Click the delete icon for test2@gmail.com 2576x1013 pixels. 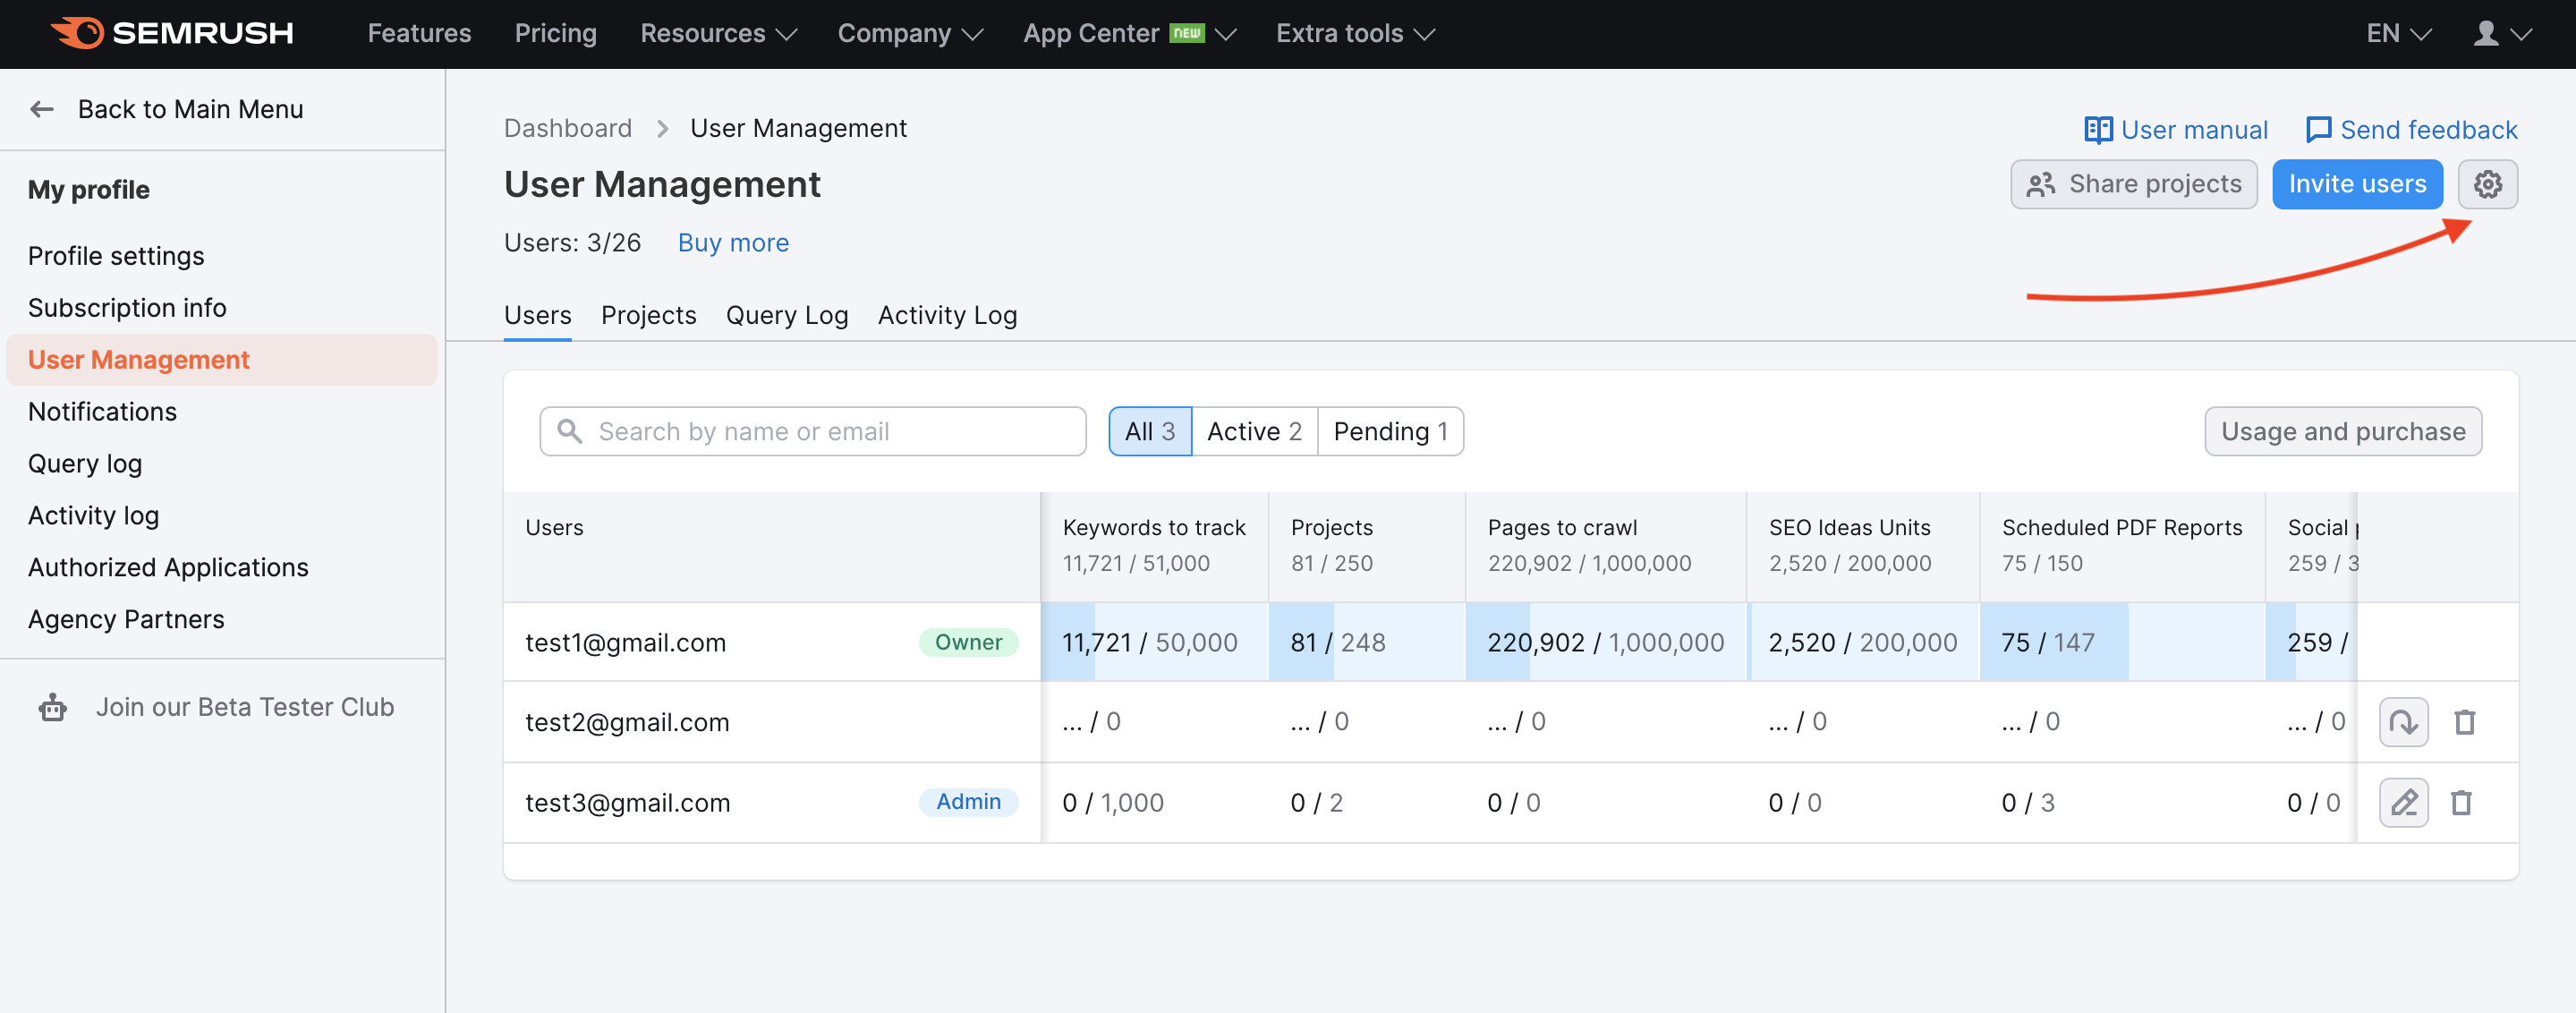[2464, 722]
